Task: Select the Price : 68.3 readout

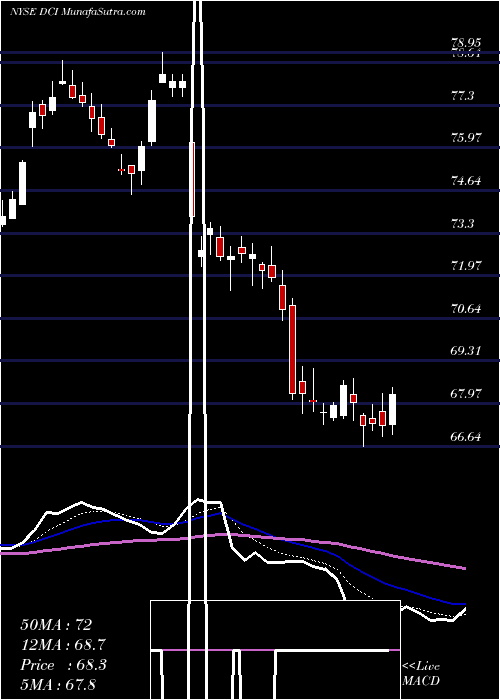Action: [x=63, y=665]
